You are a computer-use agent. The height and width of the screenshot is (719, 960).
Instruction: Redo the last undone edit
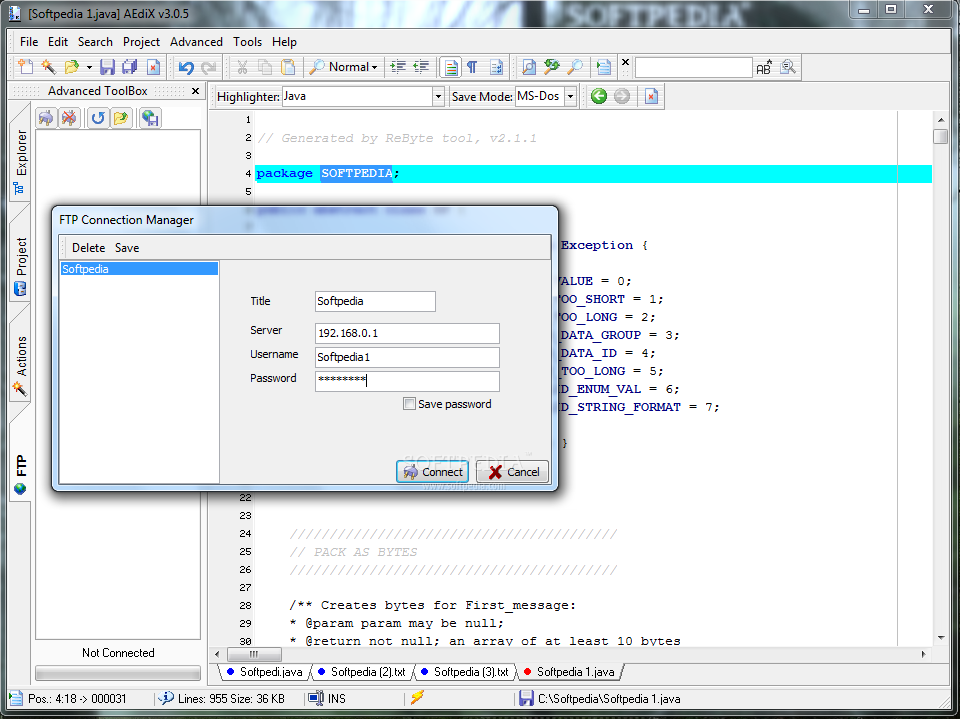(x=209, y=67)
